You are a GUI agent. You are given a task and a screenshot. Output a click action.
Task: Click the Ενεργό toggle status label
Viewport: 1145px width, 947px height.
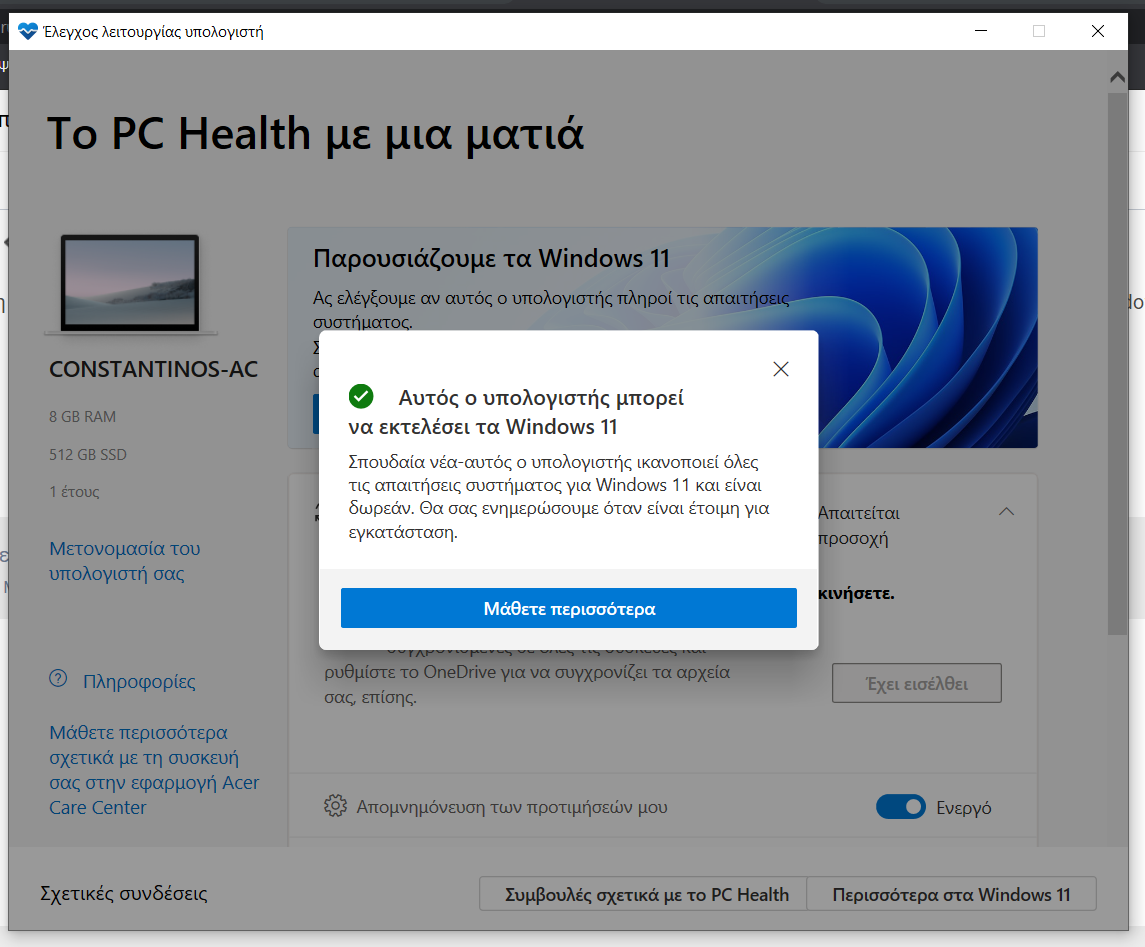point(963,808)
